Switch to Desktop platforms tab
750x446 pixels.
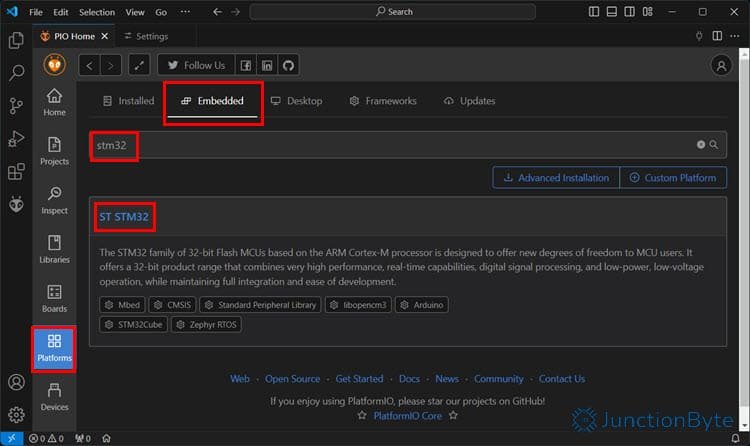[297, 101]
